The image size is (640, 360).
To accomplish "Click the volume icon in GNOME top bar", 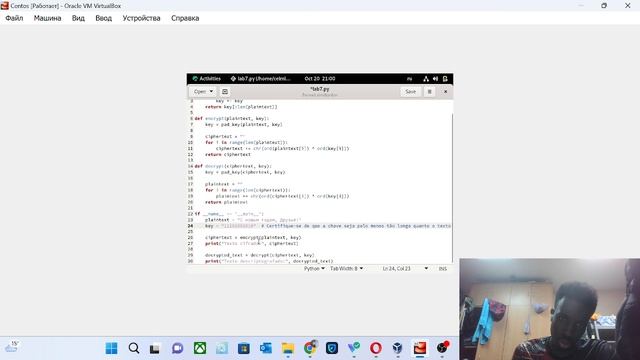I will pyautogui.click(x=435, y=79).
